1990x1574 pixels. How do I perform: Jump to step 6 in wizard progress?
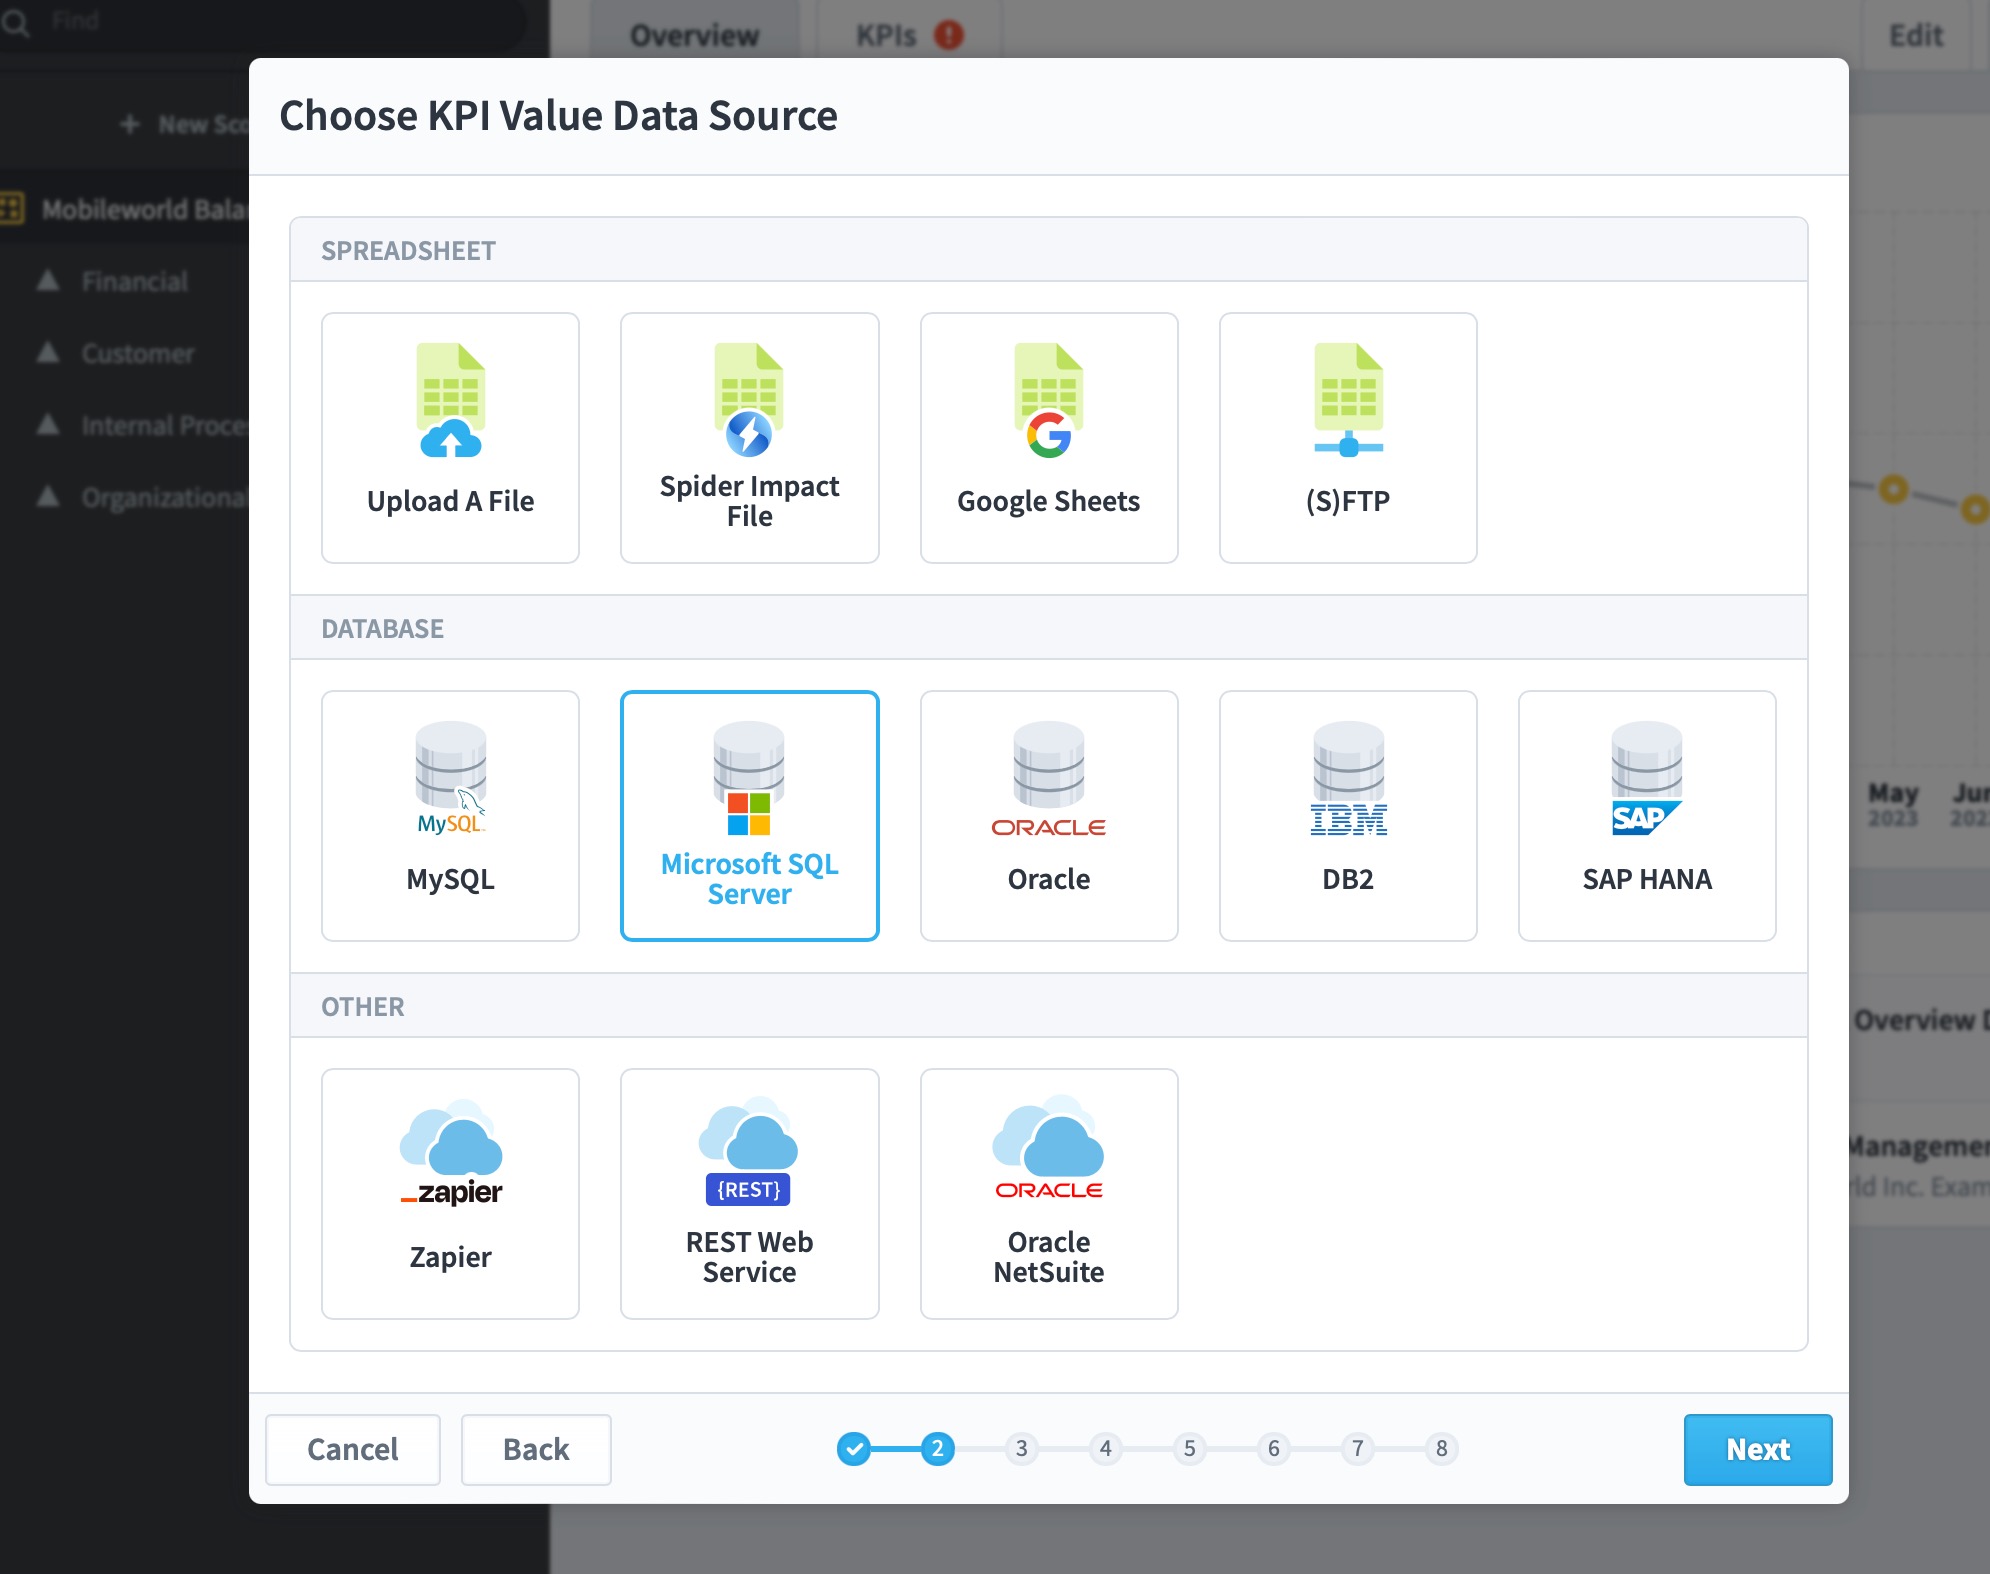point(1273,1448)
